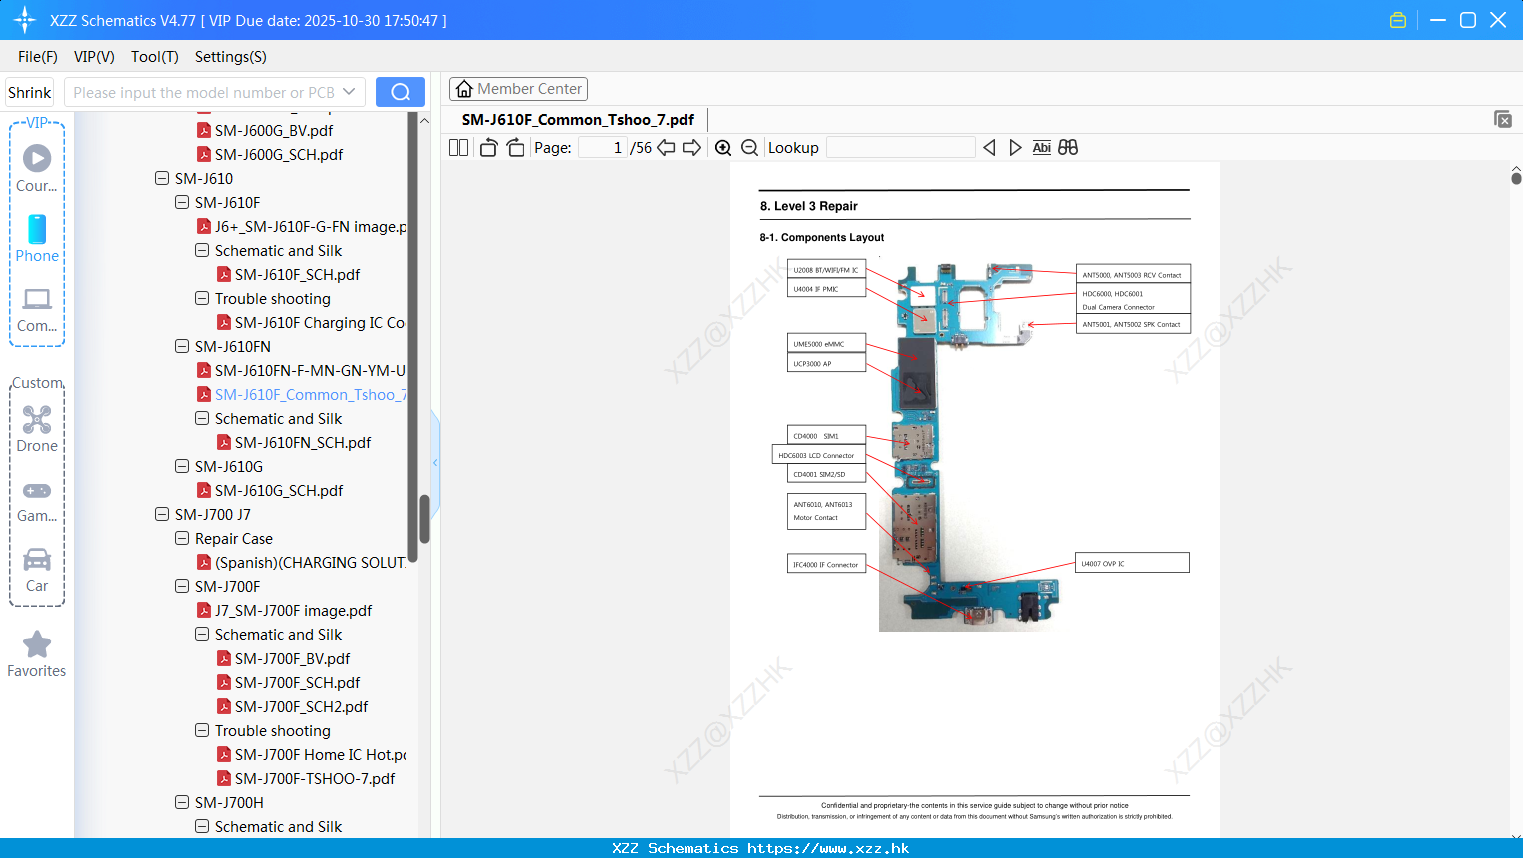Click the Shrink button
The image size is (1523, 858).
click(x=29, y=92)
